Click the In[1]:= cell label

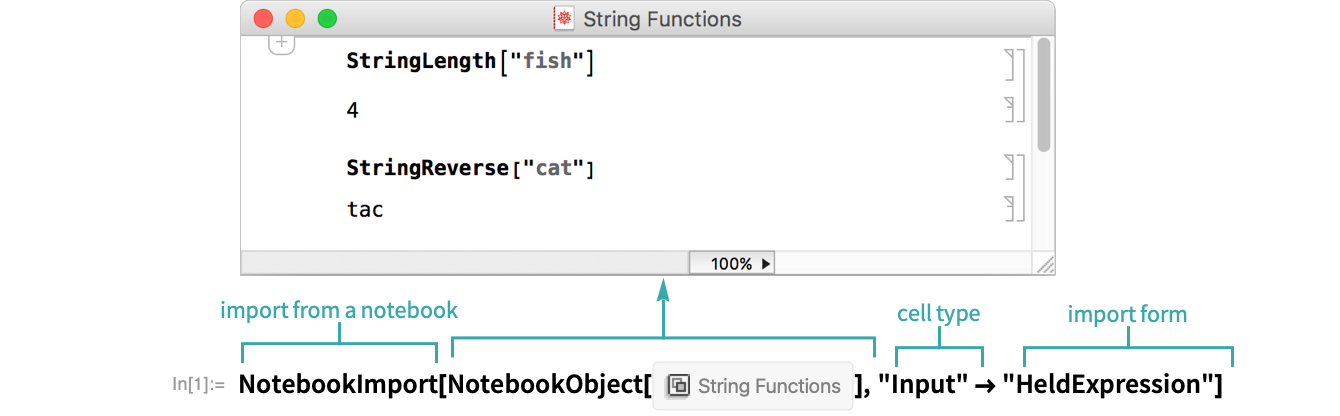199,384
